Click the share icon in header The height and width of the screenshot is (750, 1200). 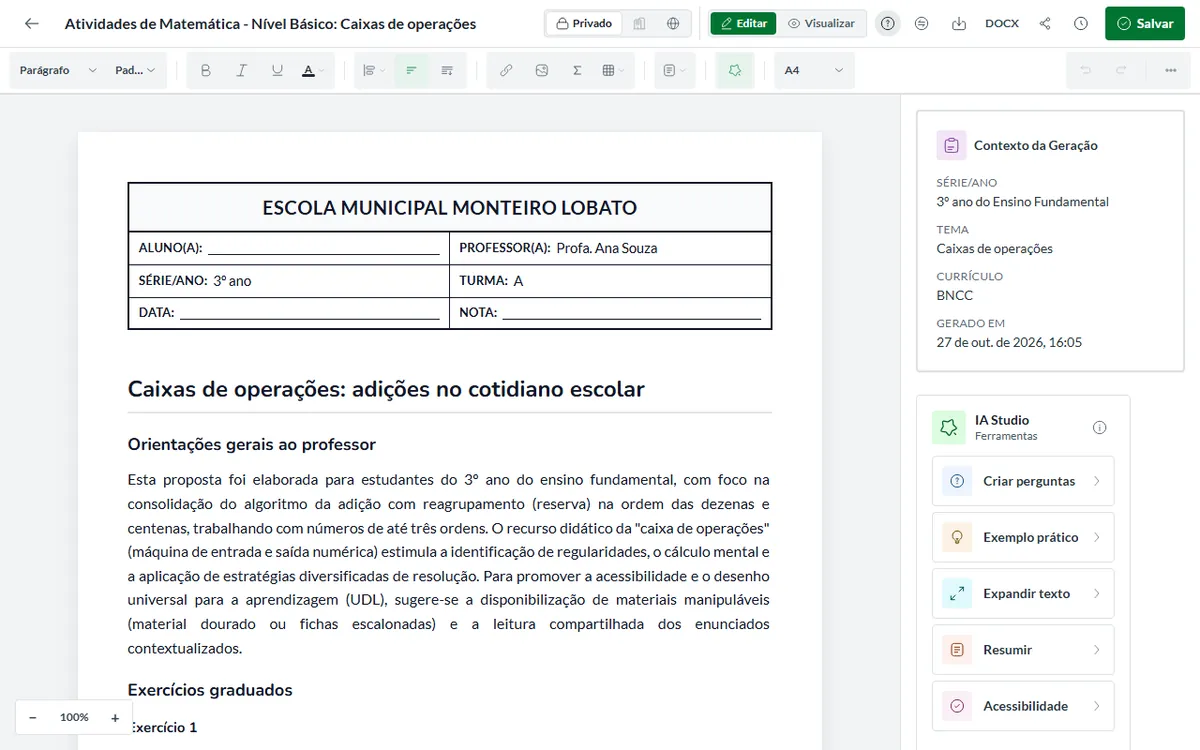(x=1045, y=23)
